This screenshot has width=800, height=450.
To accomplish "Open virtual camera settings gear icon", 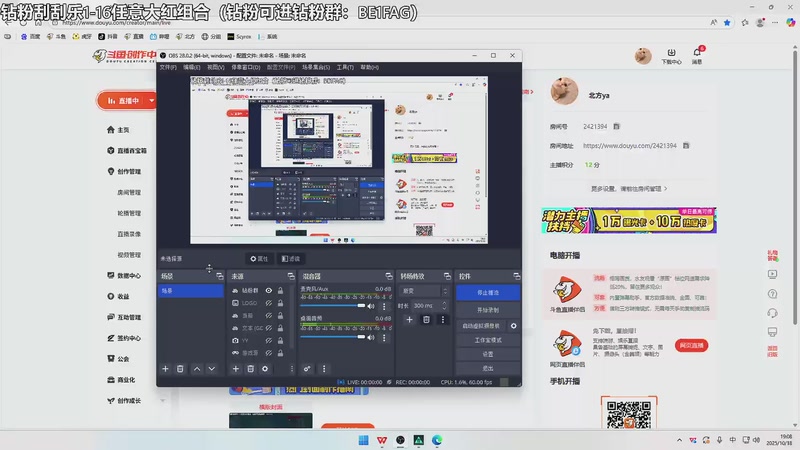I will click(x=514, y=326).
